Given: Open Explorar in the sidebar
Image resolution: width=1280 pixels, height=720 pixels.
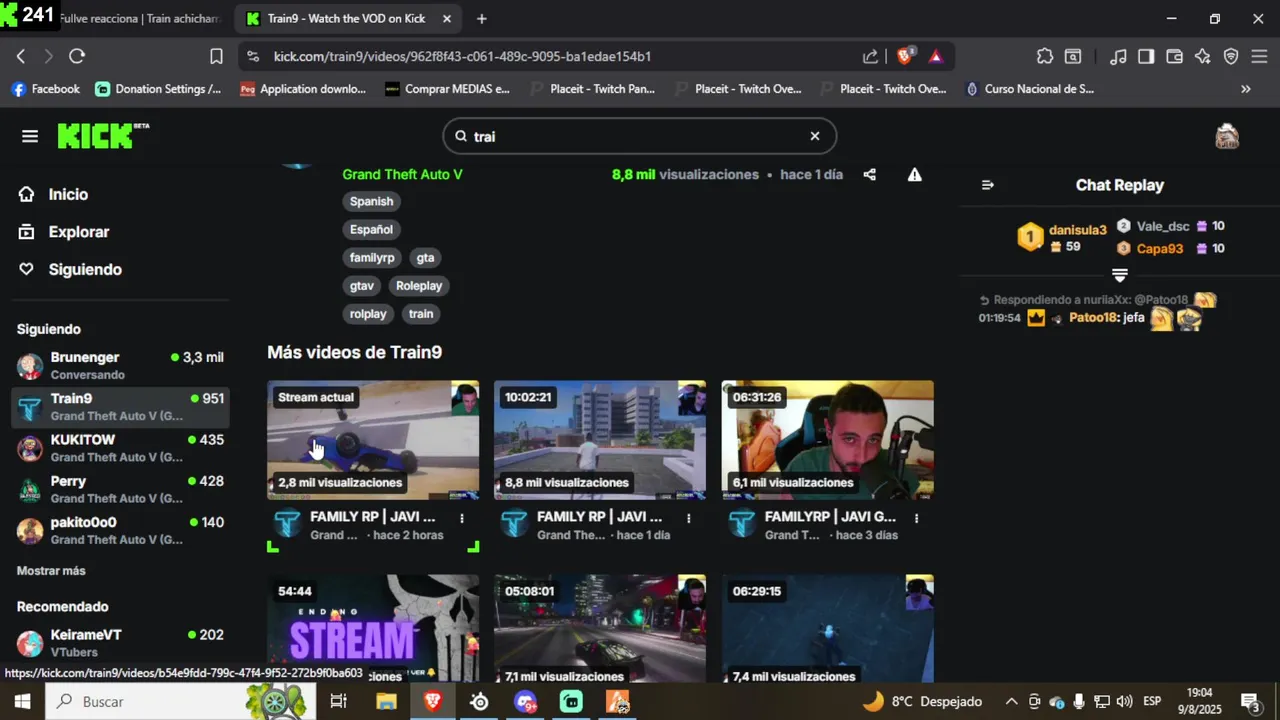Looking at the screenshot, I should click(78, 232).
